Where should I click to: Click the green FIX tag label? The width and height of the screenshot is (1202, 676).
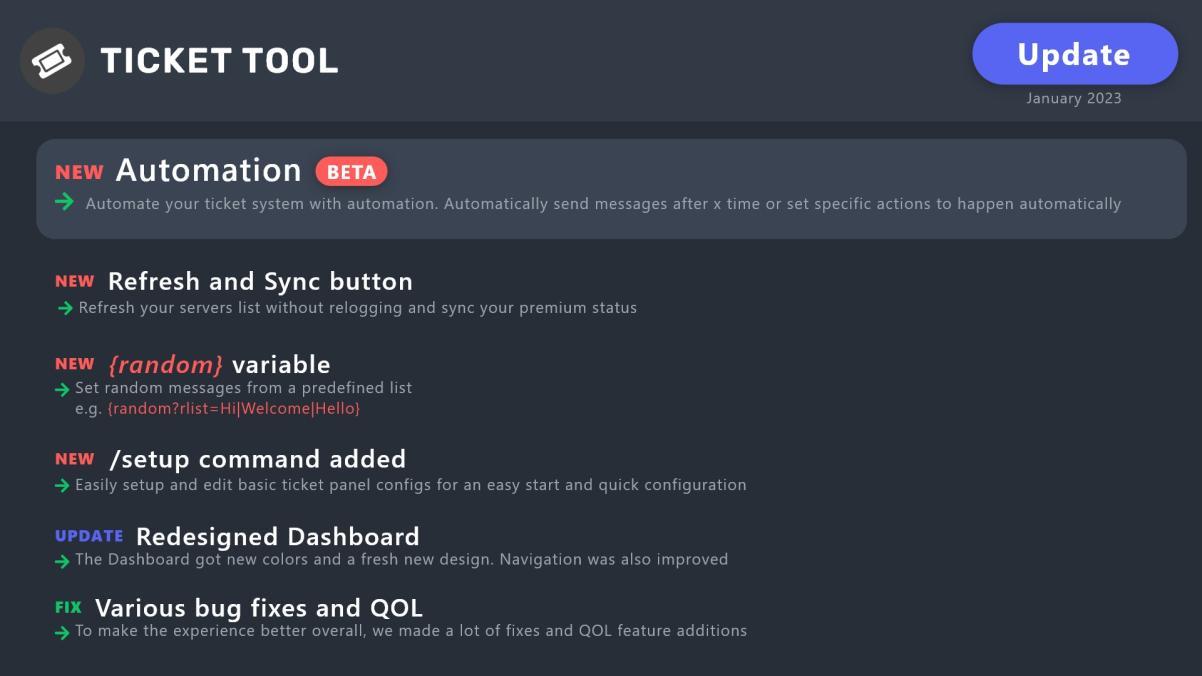click(x=68, y=607)
